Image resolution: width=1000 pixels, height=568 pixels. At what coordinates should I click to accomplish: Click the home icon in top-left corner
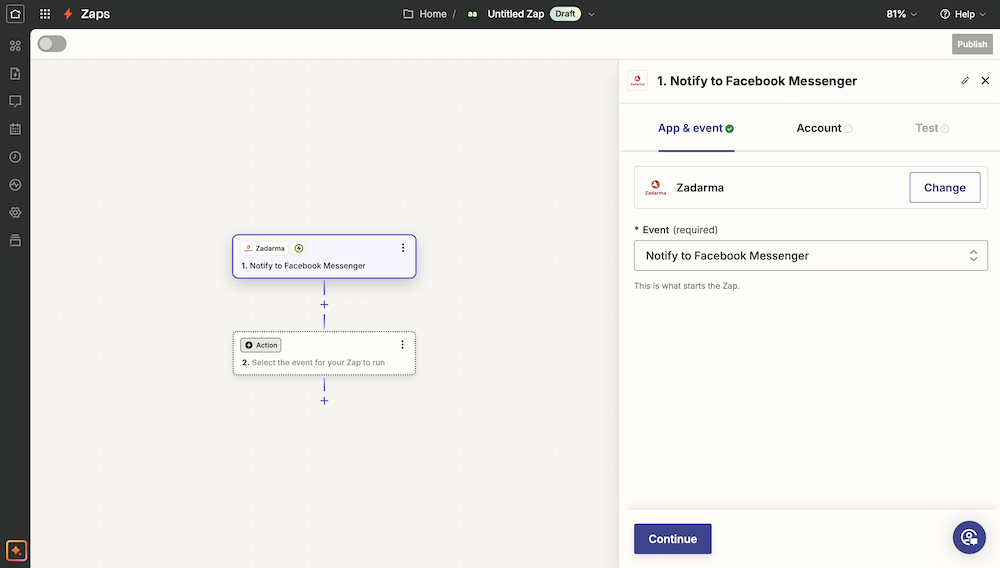15,14
